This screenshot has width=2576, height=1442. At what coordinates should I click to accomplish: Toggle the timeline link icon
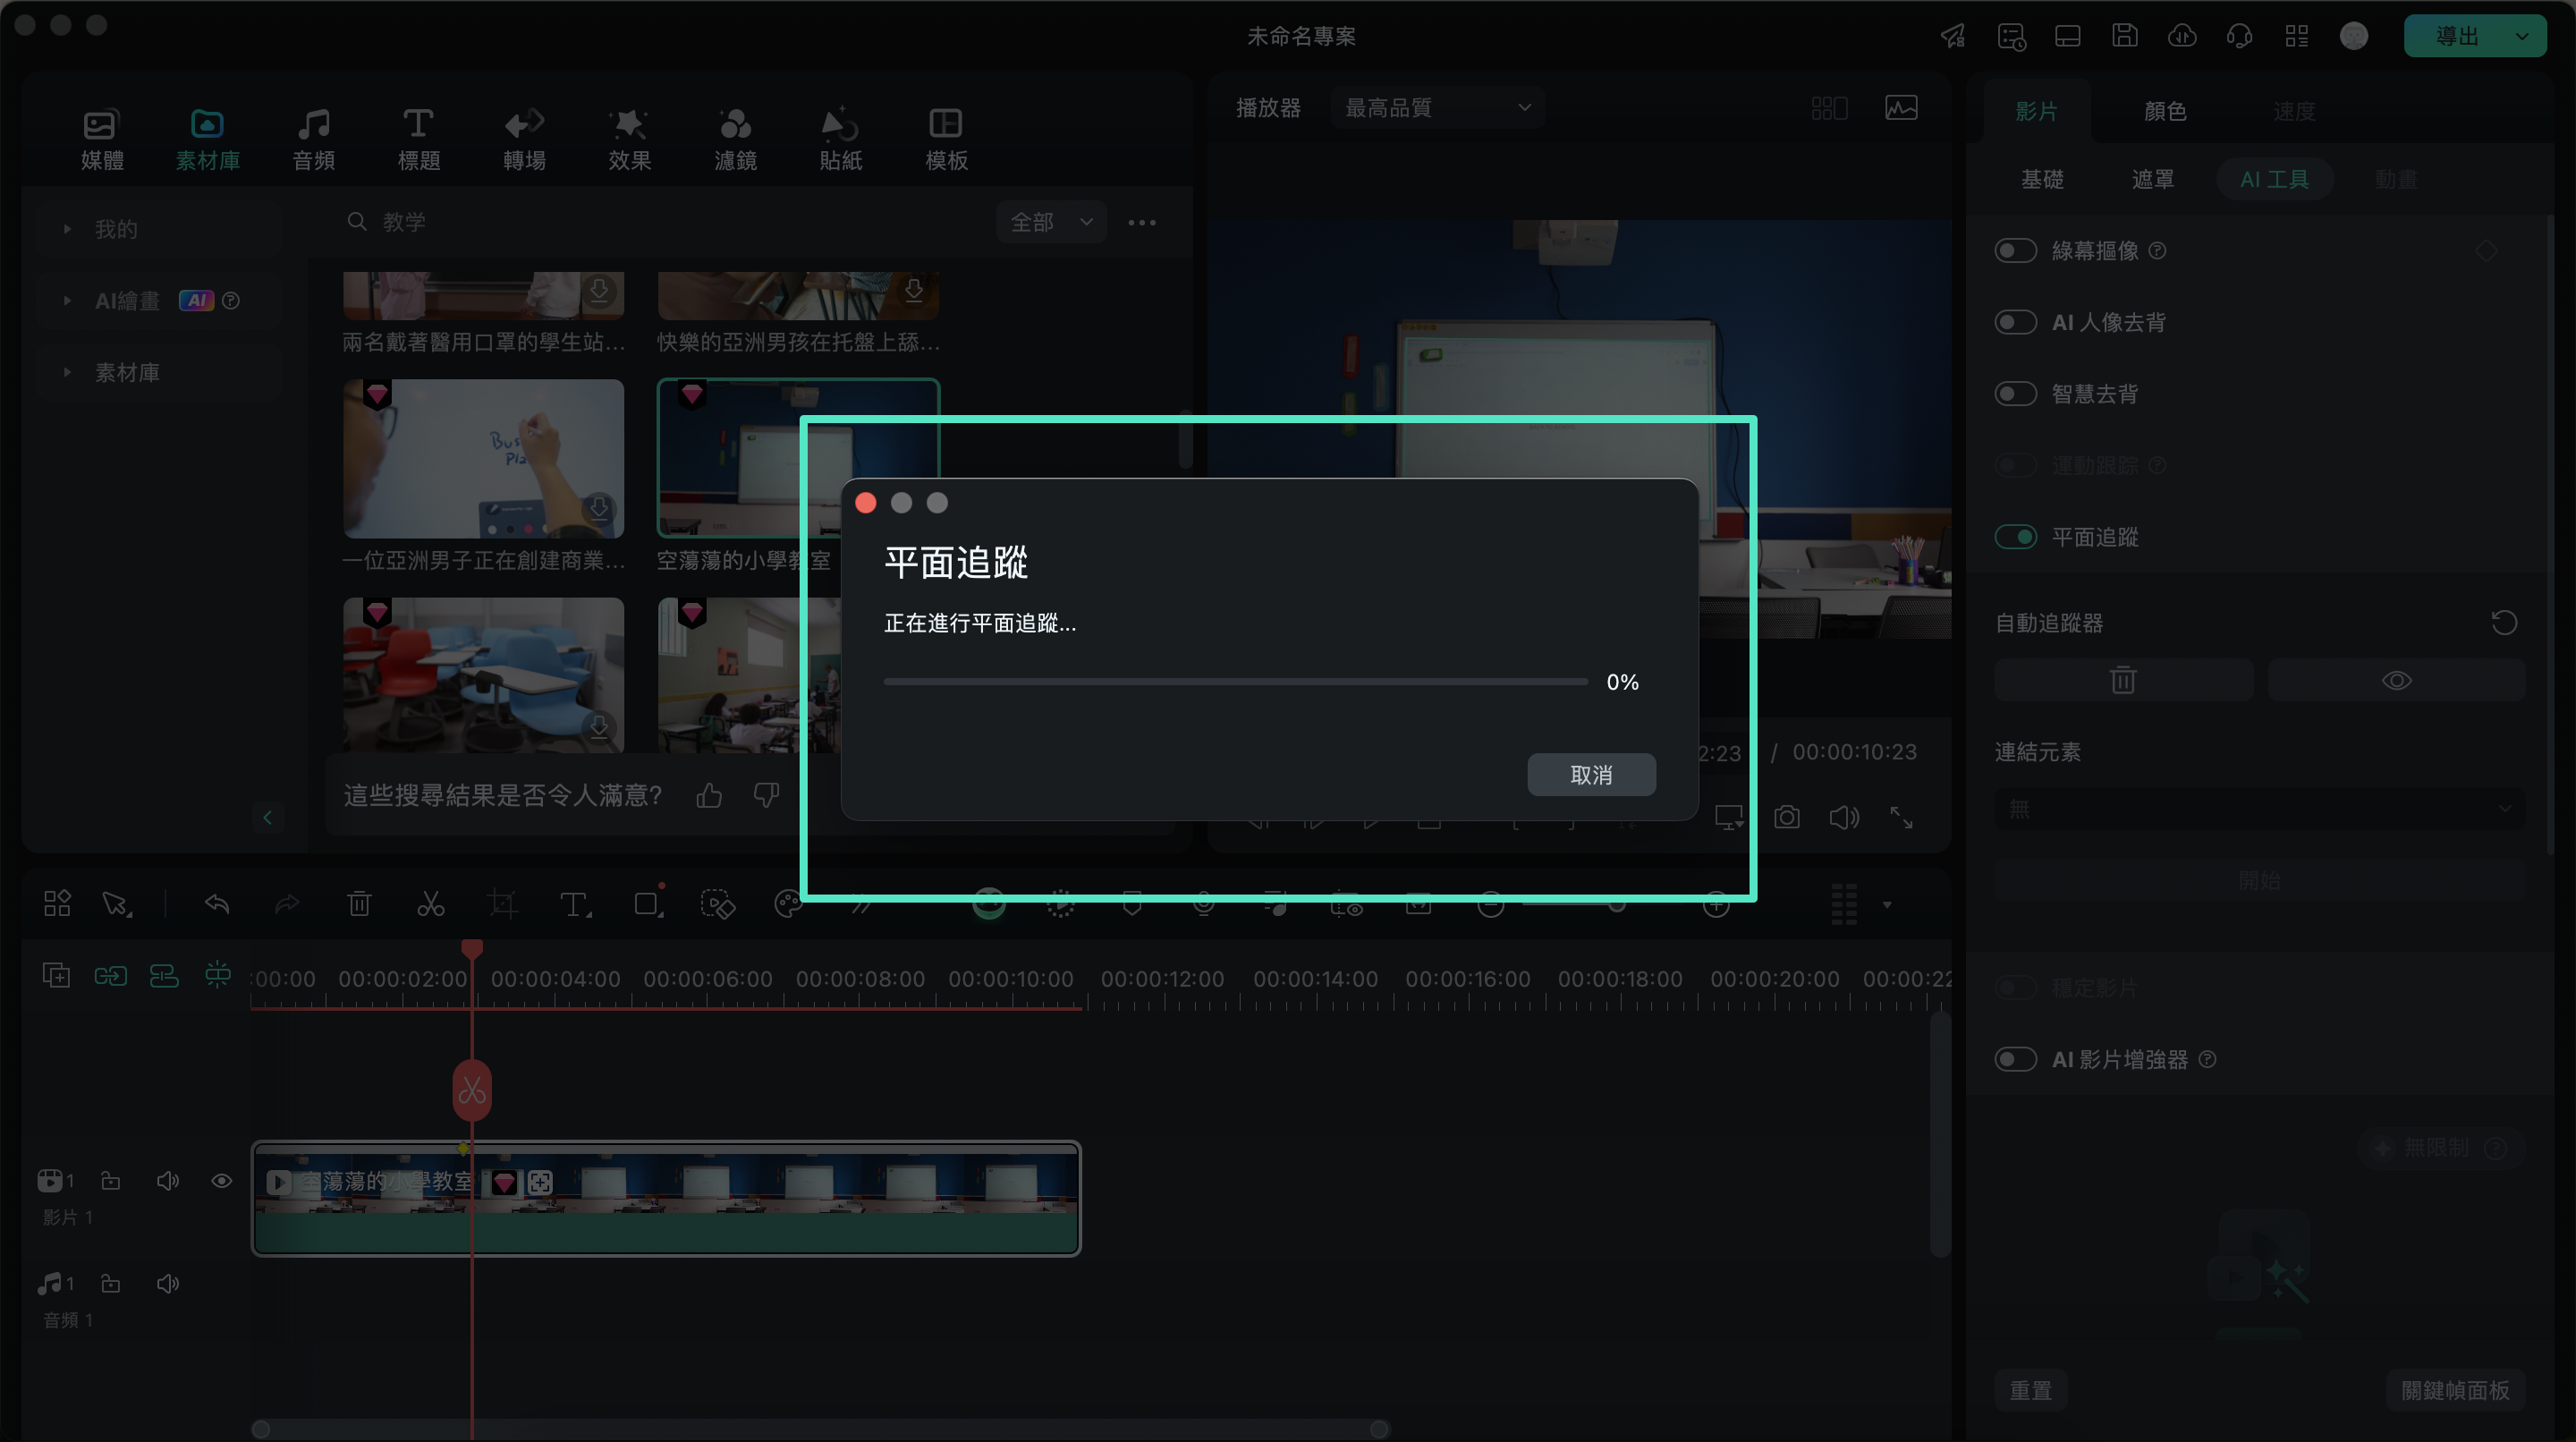click(110, 975)
